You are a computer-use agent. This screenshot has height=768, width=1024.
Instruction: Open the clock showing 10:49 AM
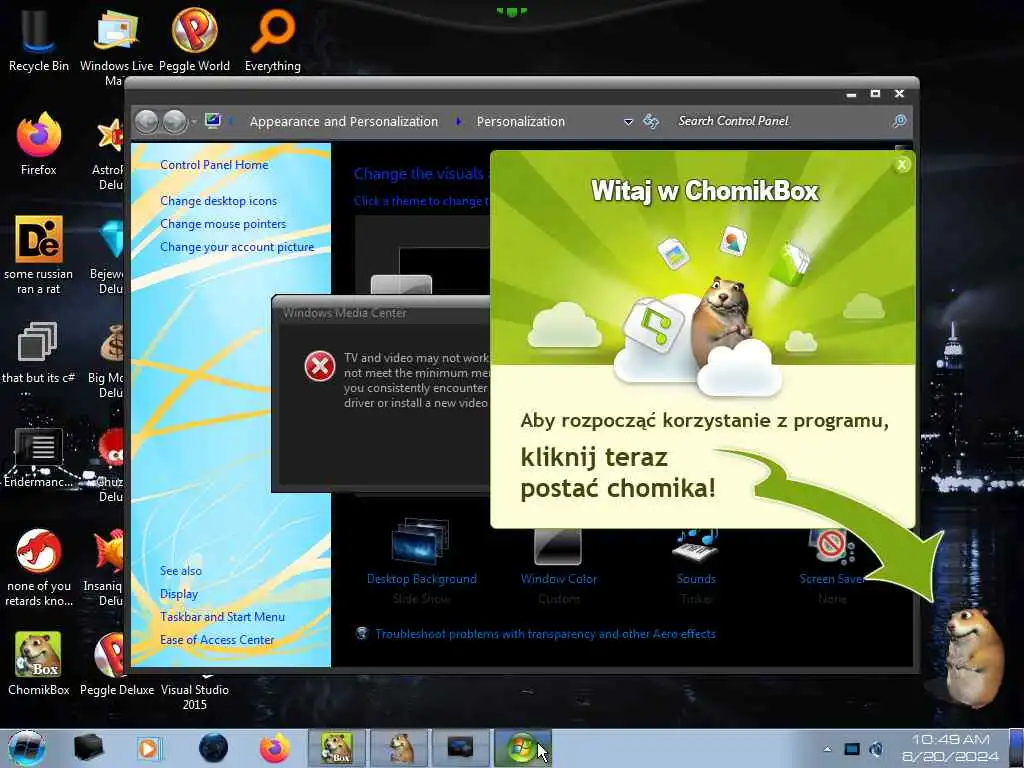pyautogui.click(x=951, y=748)
